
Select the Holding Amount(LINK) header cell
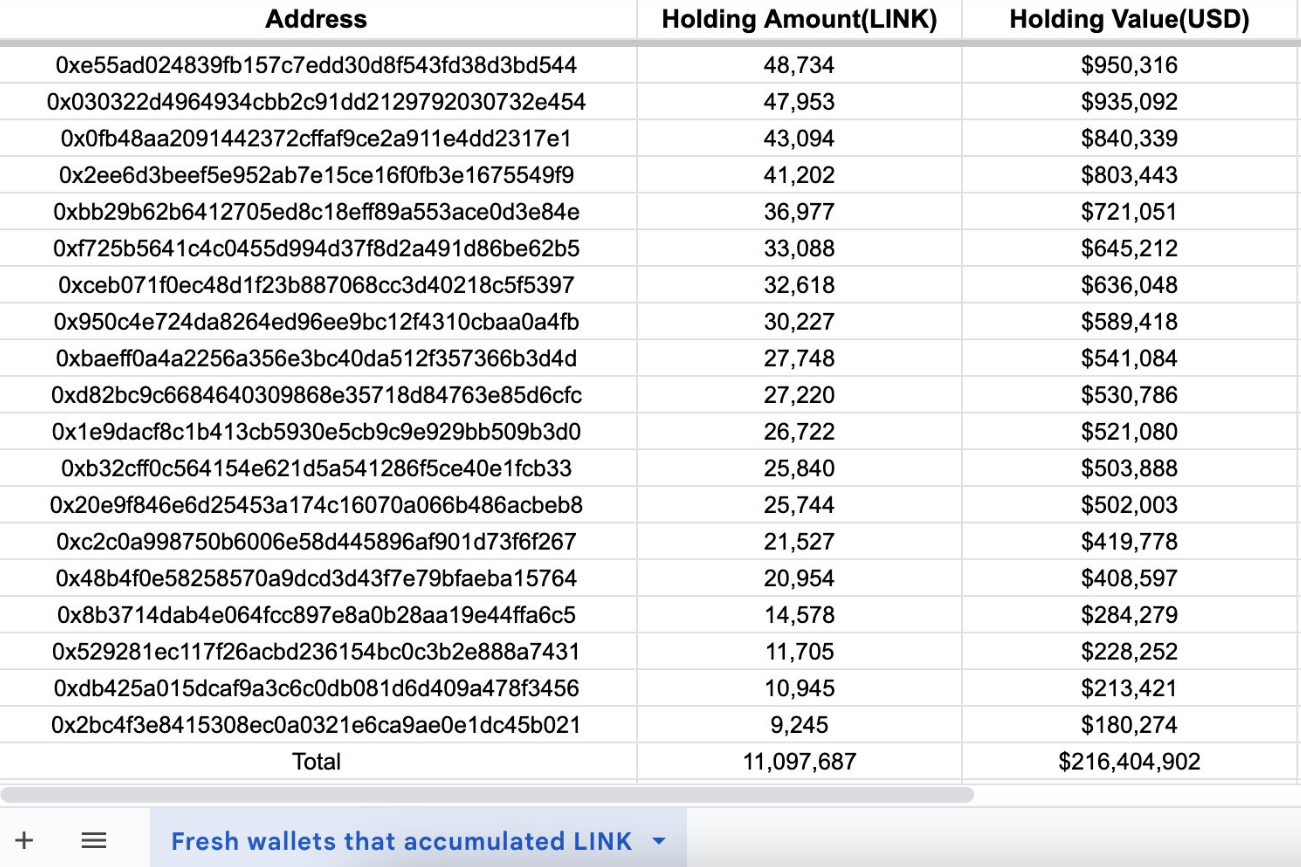coord(799,19)
